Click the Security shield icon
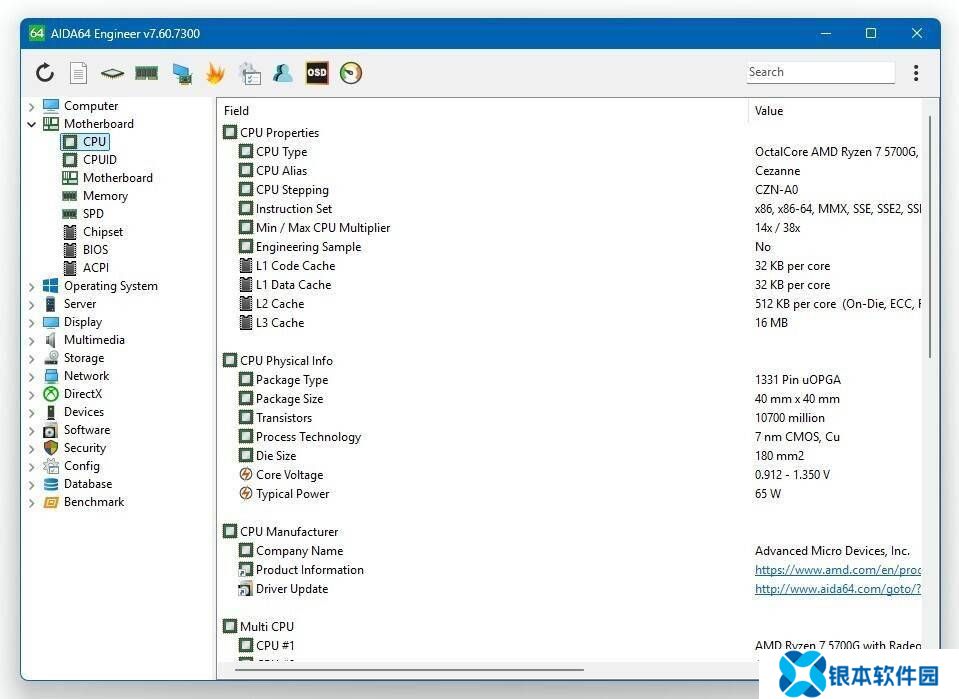 pyautogui.click(x=51, y=448)
